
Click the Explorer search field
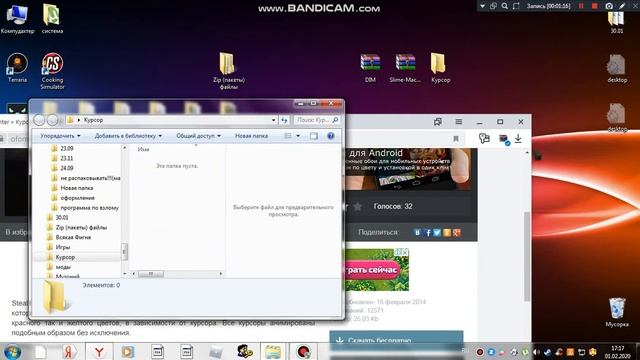tap(316, 120)
